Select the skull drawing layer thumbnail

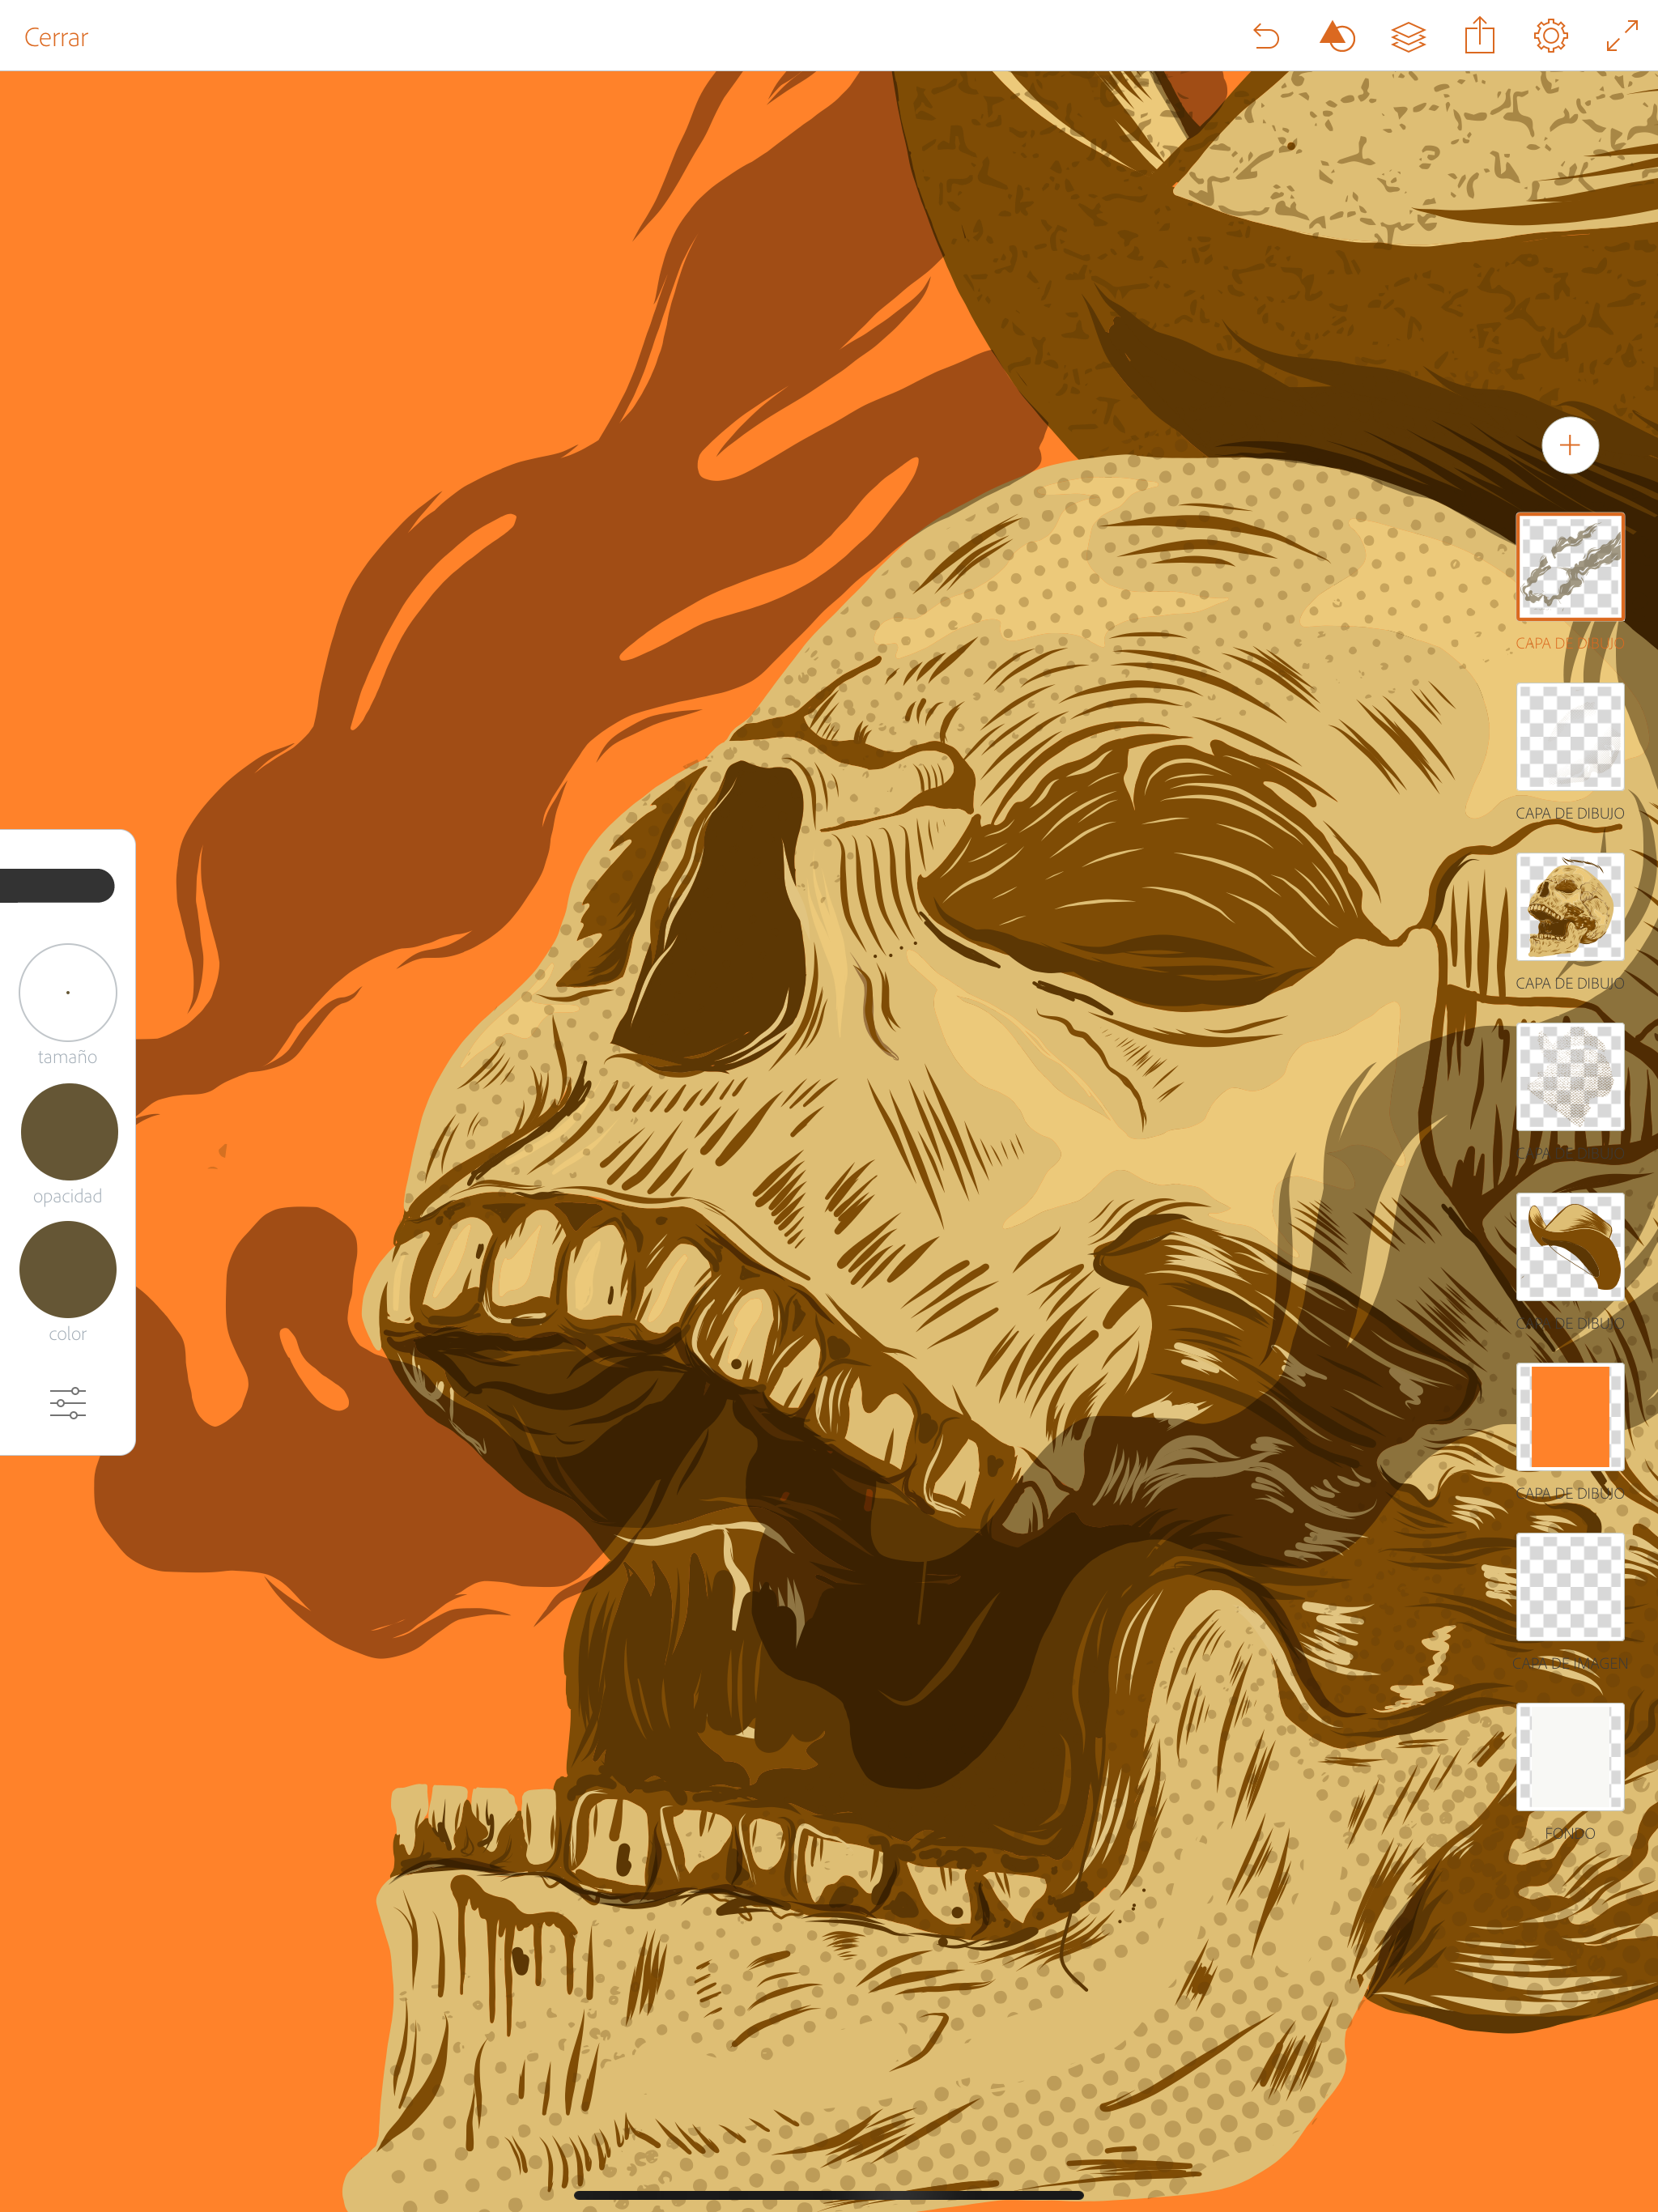click(x=1569, y=907)
